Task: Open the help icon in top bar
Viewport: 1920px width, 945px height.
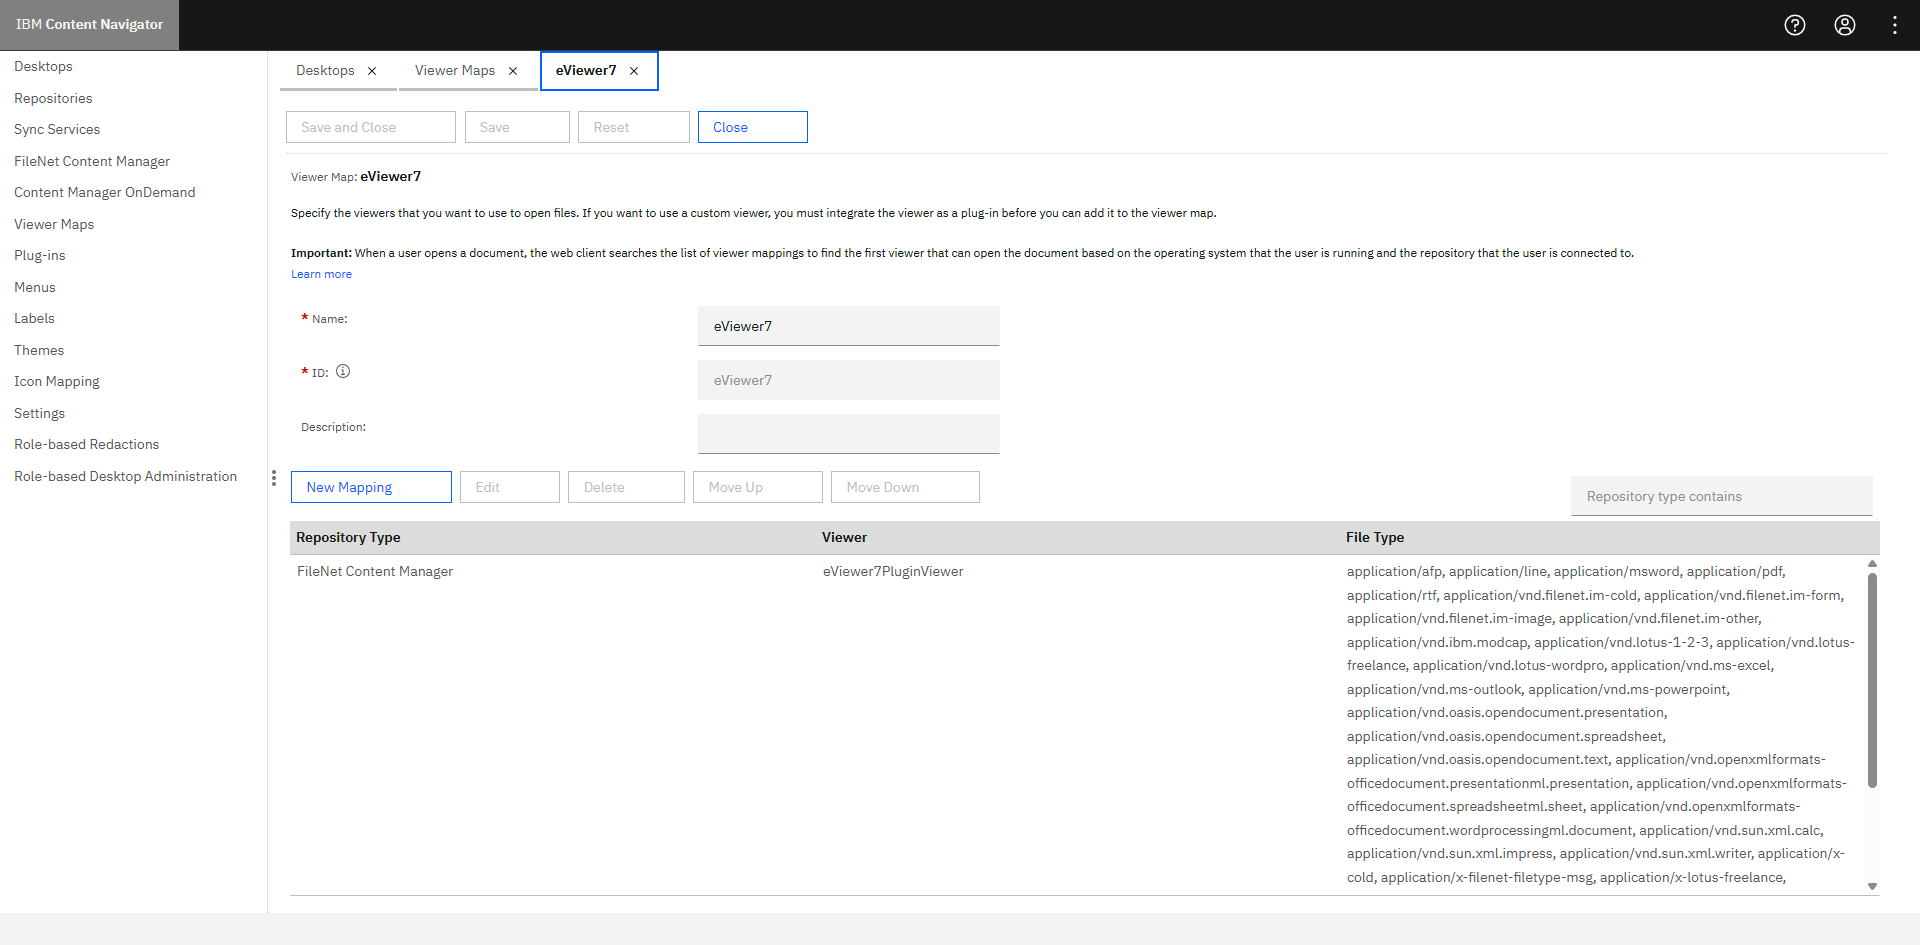Action: click(1794, 25)
